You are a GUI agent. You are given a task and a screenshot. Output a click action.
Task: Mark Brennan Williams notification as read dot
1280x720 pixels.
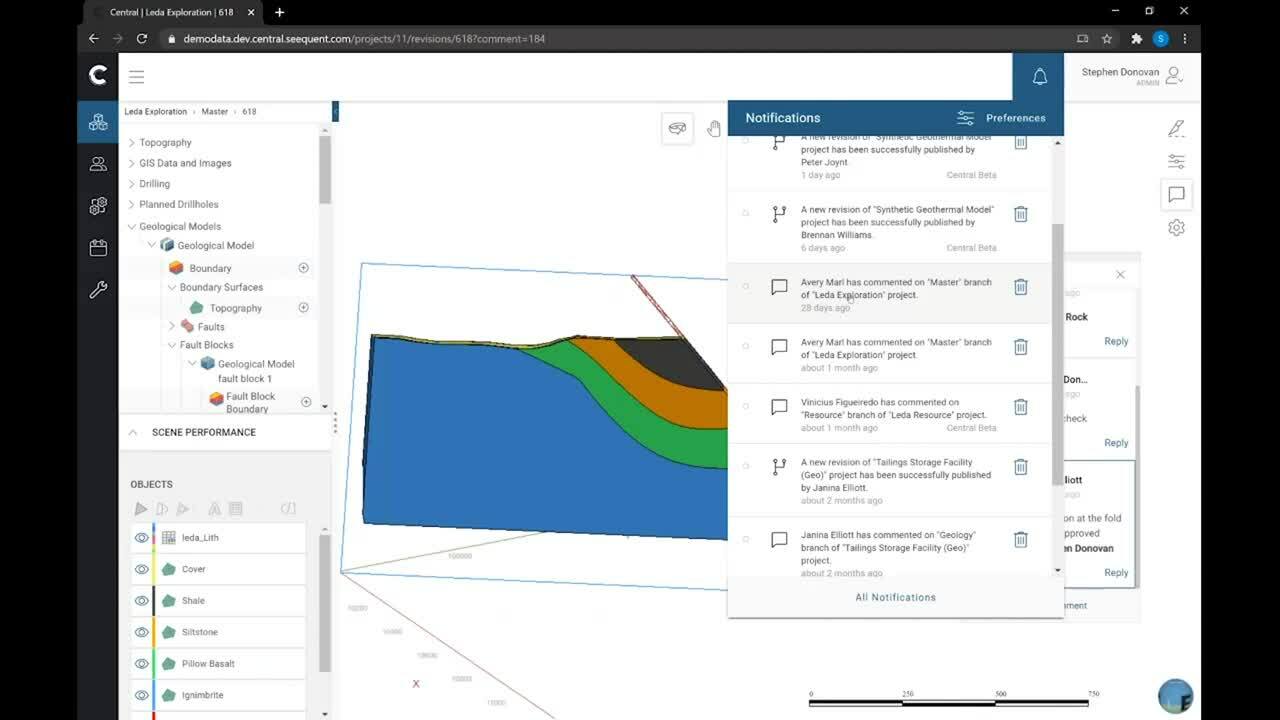coord(745,213)
